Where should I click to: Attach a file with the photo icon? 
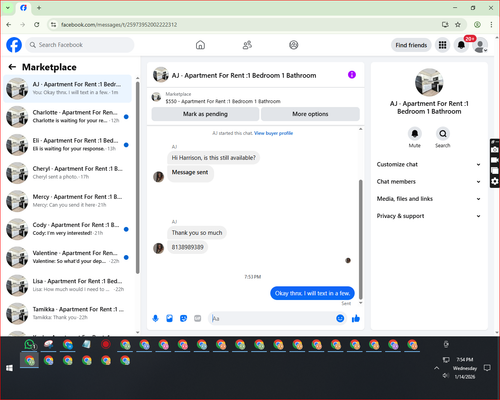170,319
